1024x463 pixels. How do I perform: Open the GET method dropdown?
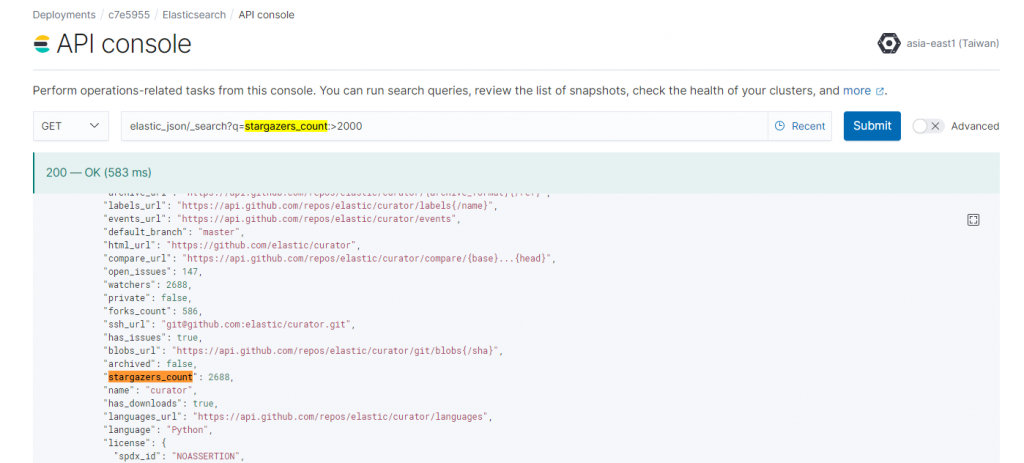pyautogui.click(x=71, y=126)
